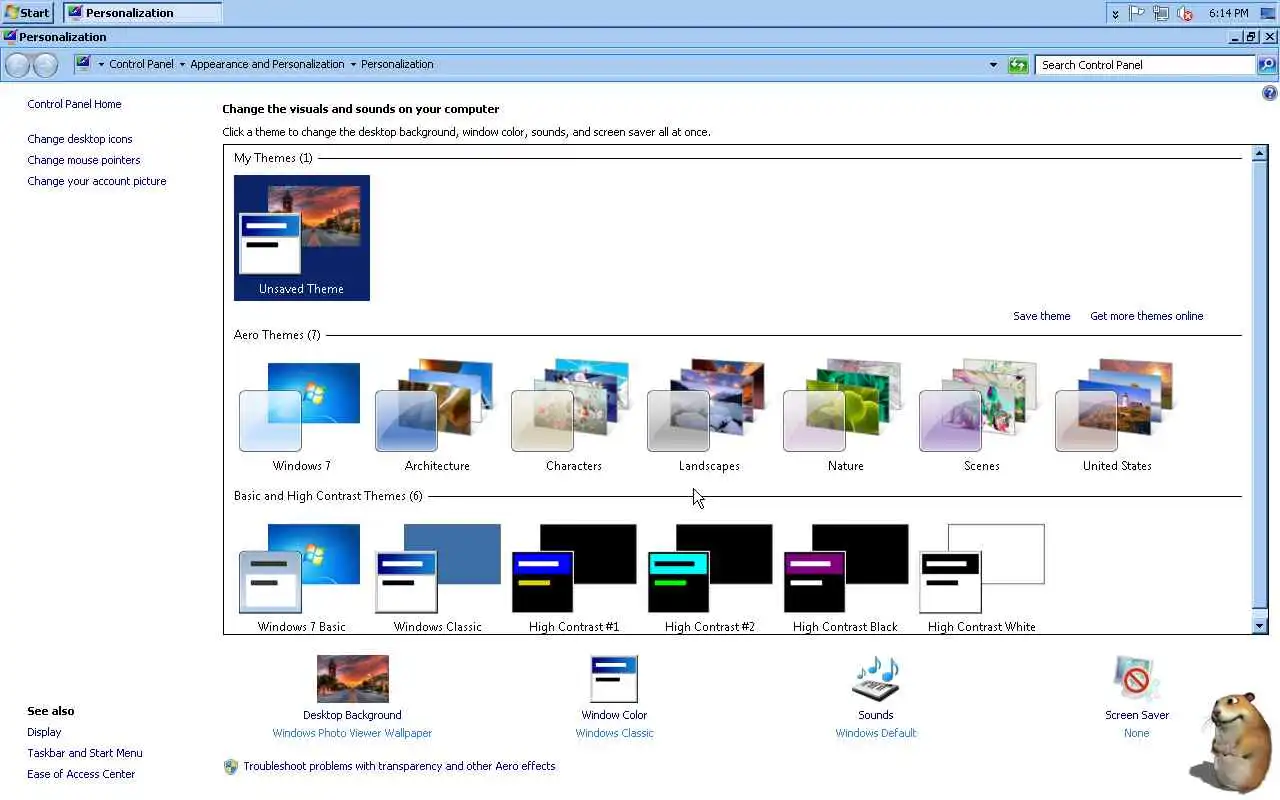Click the blue Windows Classic link under Window Color
Viewport: 1280px width, 800px height.
click(x=614, y=733)
